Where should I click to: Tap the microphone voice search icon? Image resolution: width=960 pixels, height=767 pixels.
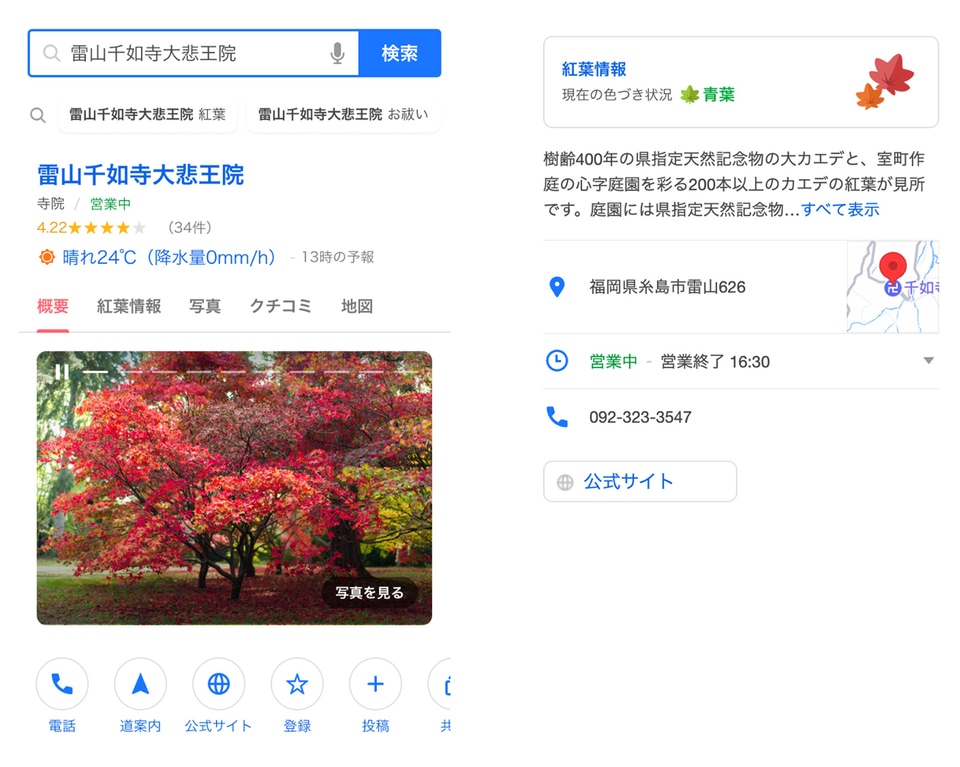point(338,54)
